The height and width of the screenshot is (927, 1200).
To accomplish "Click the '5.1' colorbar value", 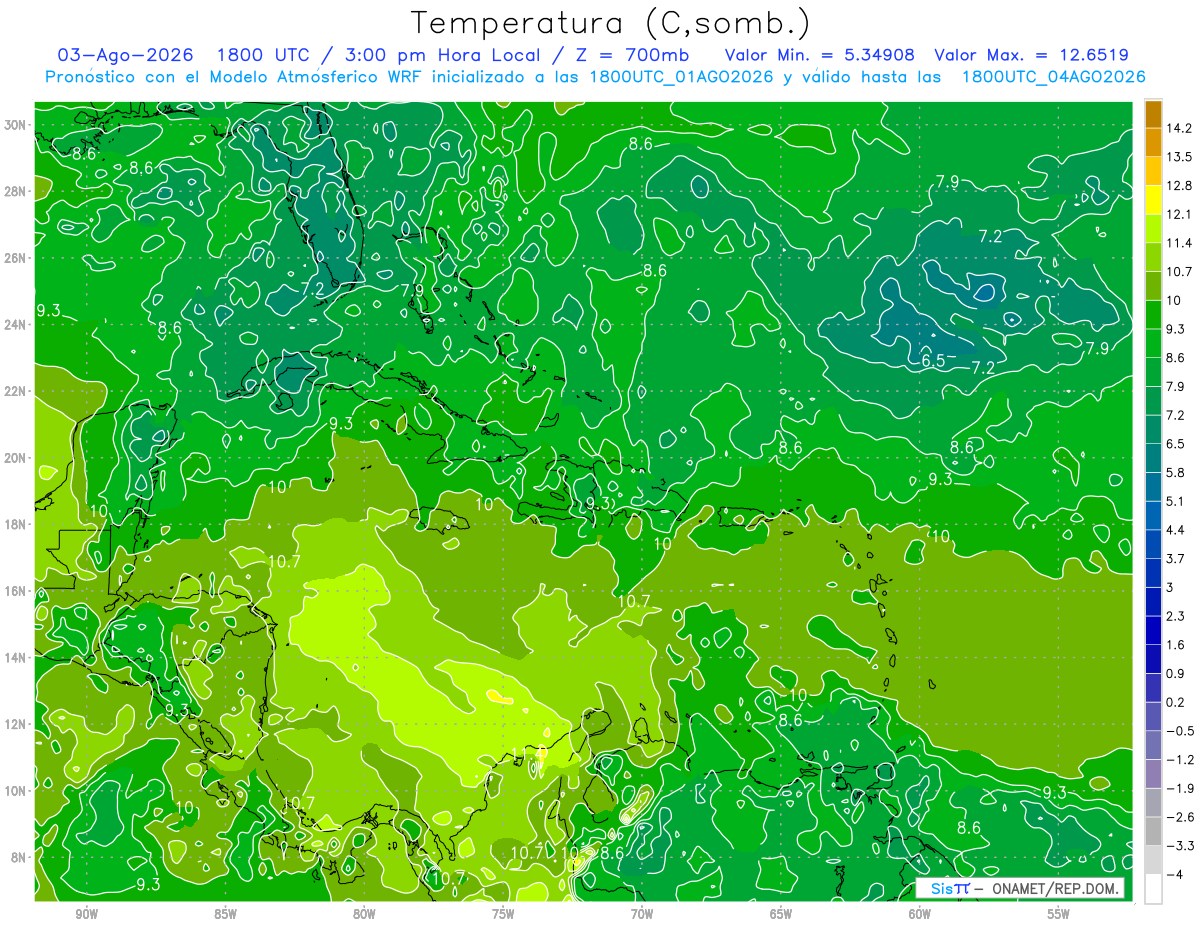I will pyautogui.click(x=1176, y=501).
